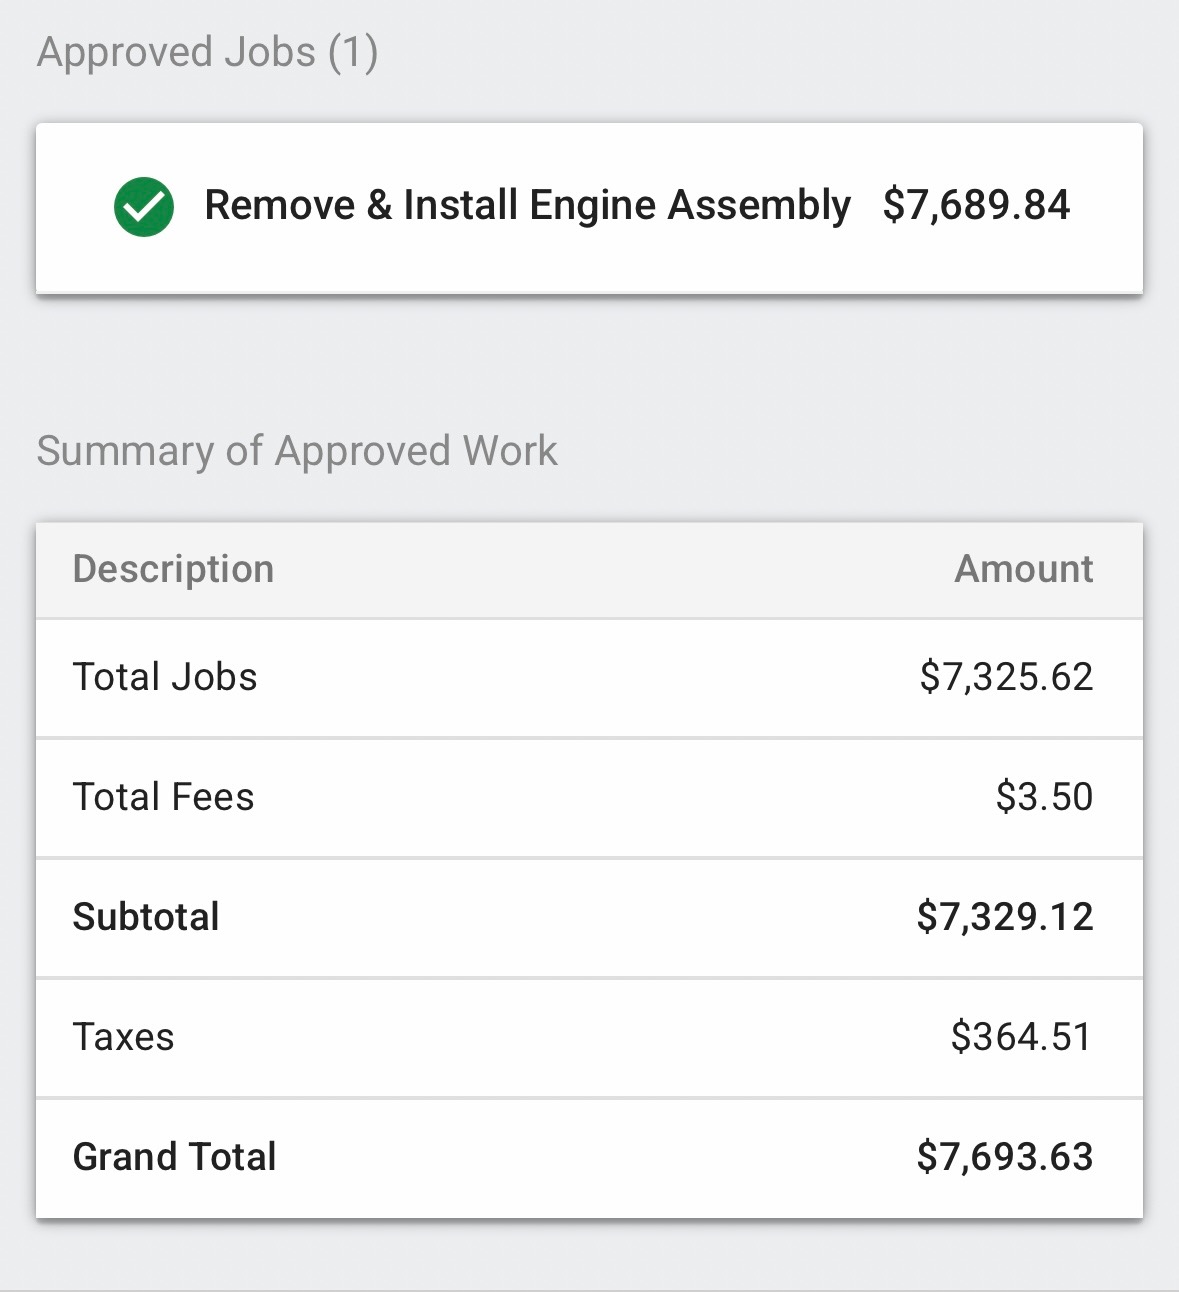The image size is (1179, 1292).
Task: Click the $364.51 taxes amount
Action: coord(1021,1037)
